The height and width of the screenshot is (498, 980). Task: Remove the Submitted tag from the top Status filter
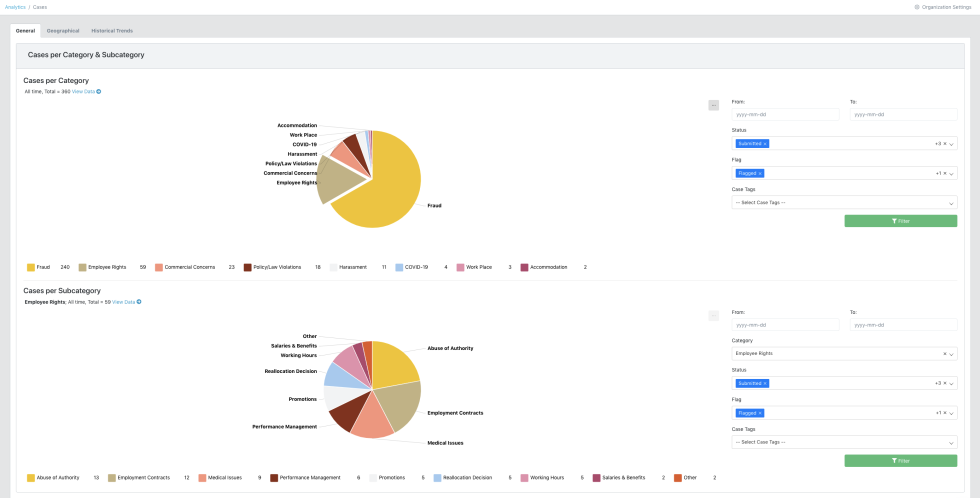point(765,144)
